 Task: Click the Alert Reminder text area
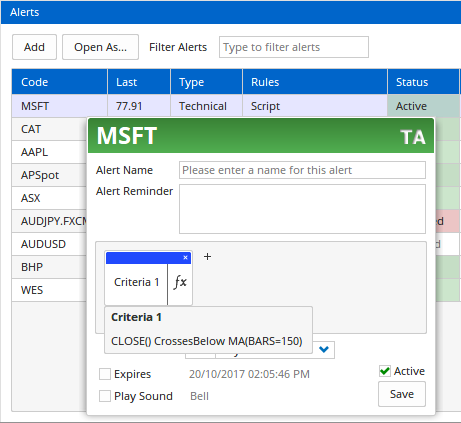[x=302, y=209]
